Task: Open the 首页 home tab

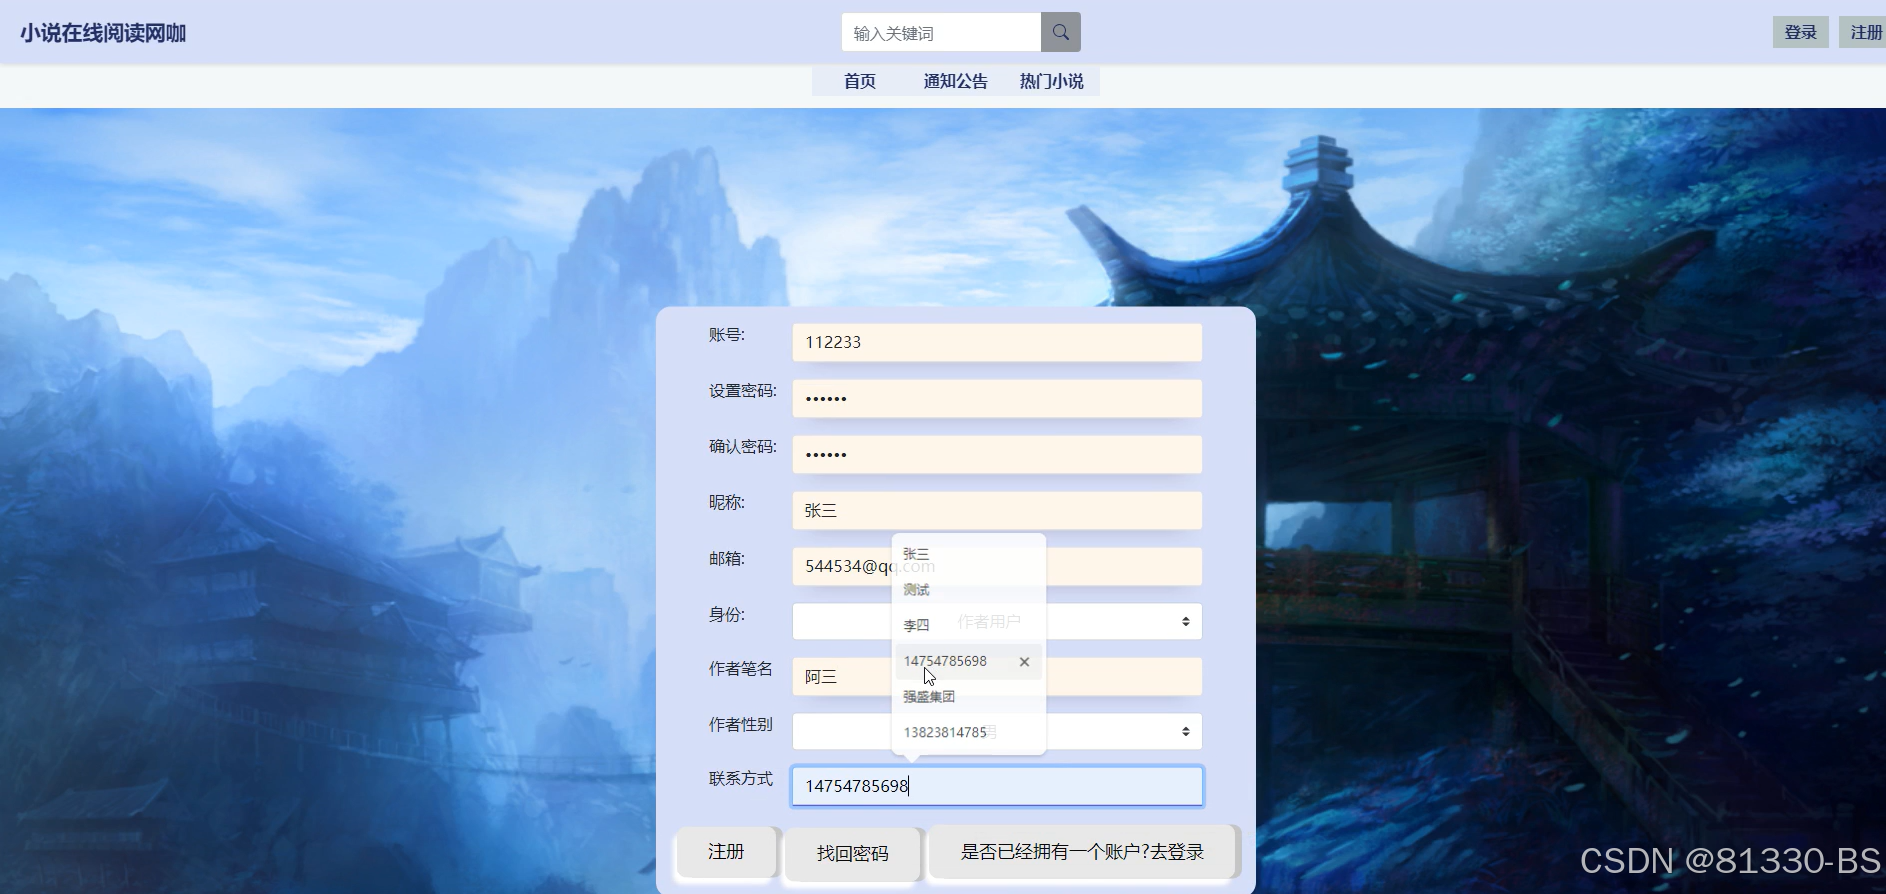Action: pyautogui.click(x=860, y=81)
